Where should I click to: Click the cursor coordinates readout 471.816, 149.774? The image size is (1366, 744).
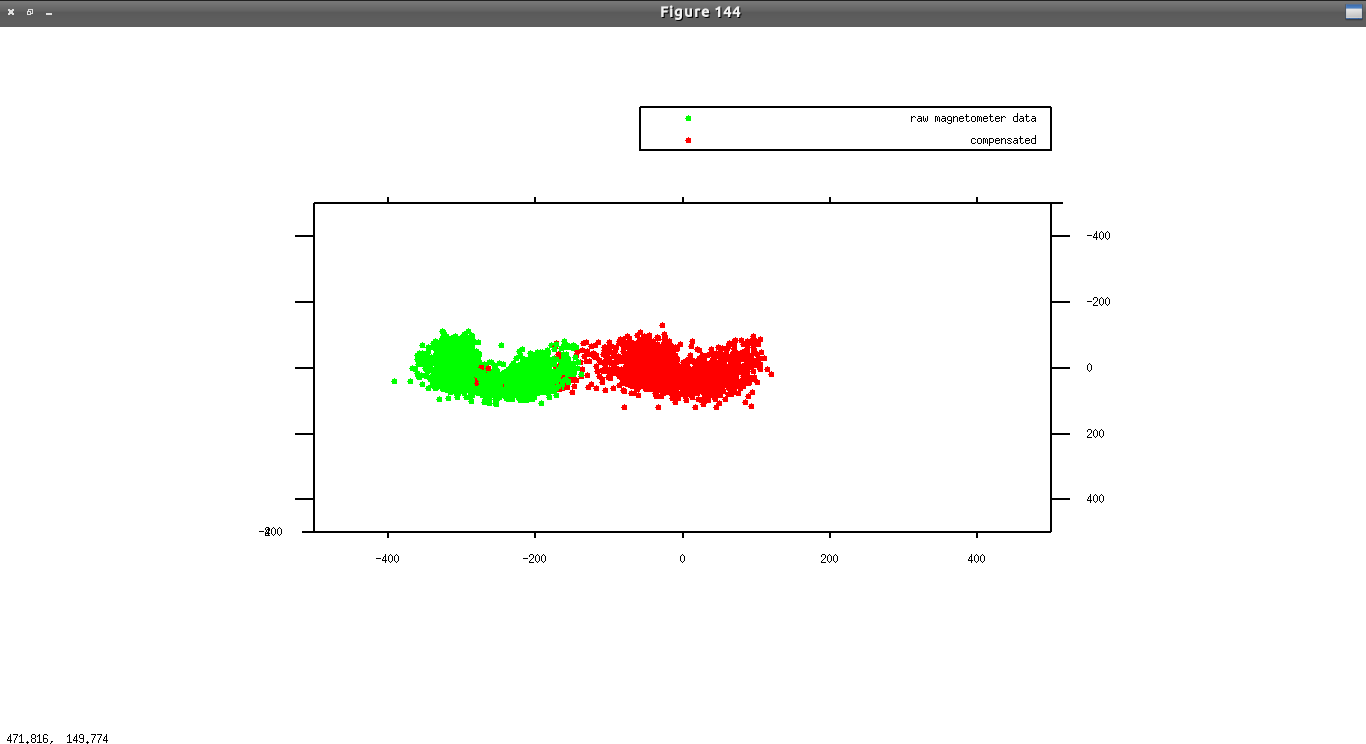pos(57,739)
